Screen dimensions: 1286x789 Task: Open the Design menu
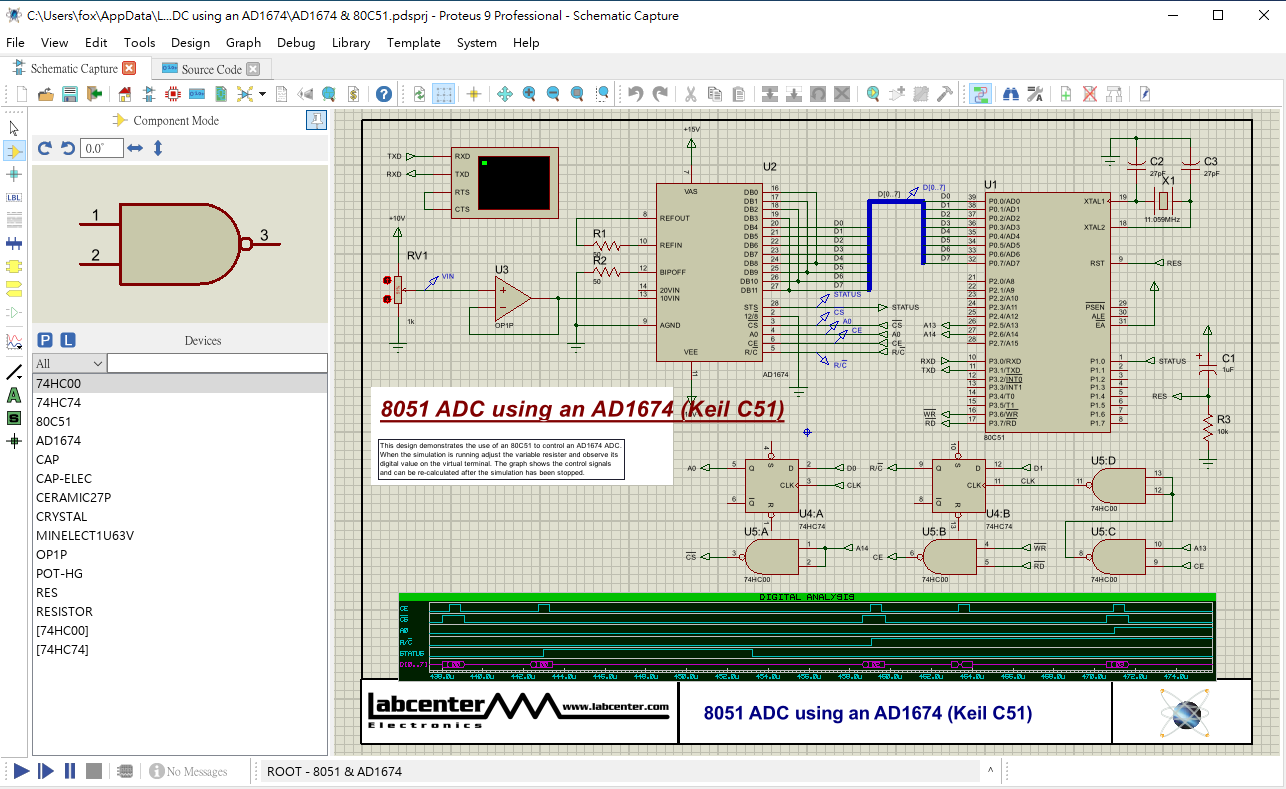[190, 43]
